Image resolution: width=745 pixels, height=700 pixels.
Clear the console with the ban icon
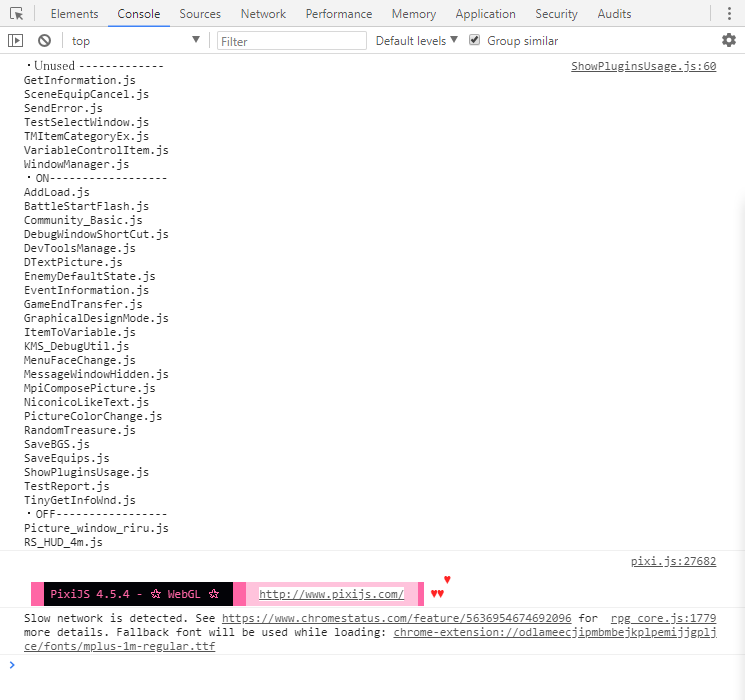[x=44, y=41]
